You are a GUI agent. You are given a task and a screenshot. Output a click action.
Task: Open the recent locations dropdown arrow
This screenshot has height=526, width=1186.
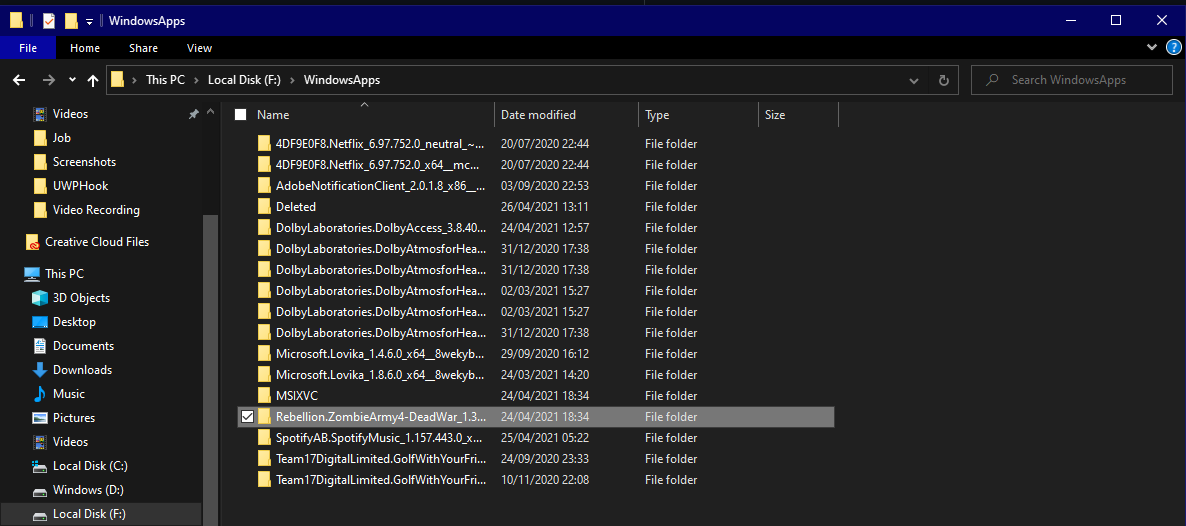coord(73,79)
